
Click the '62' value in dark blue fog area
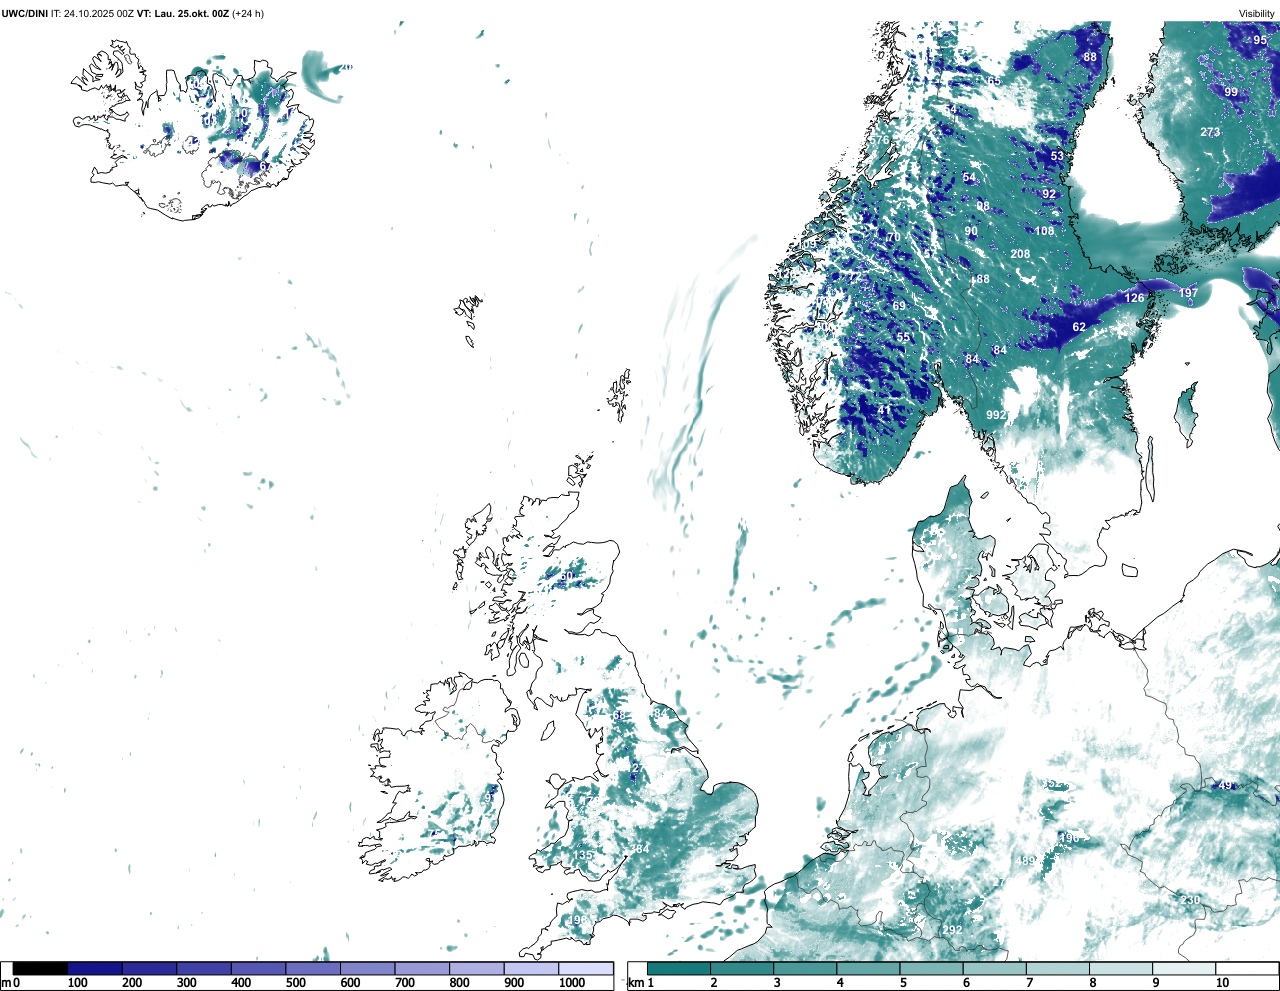coord(1079,327)
